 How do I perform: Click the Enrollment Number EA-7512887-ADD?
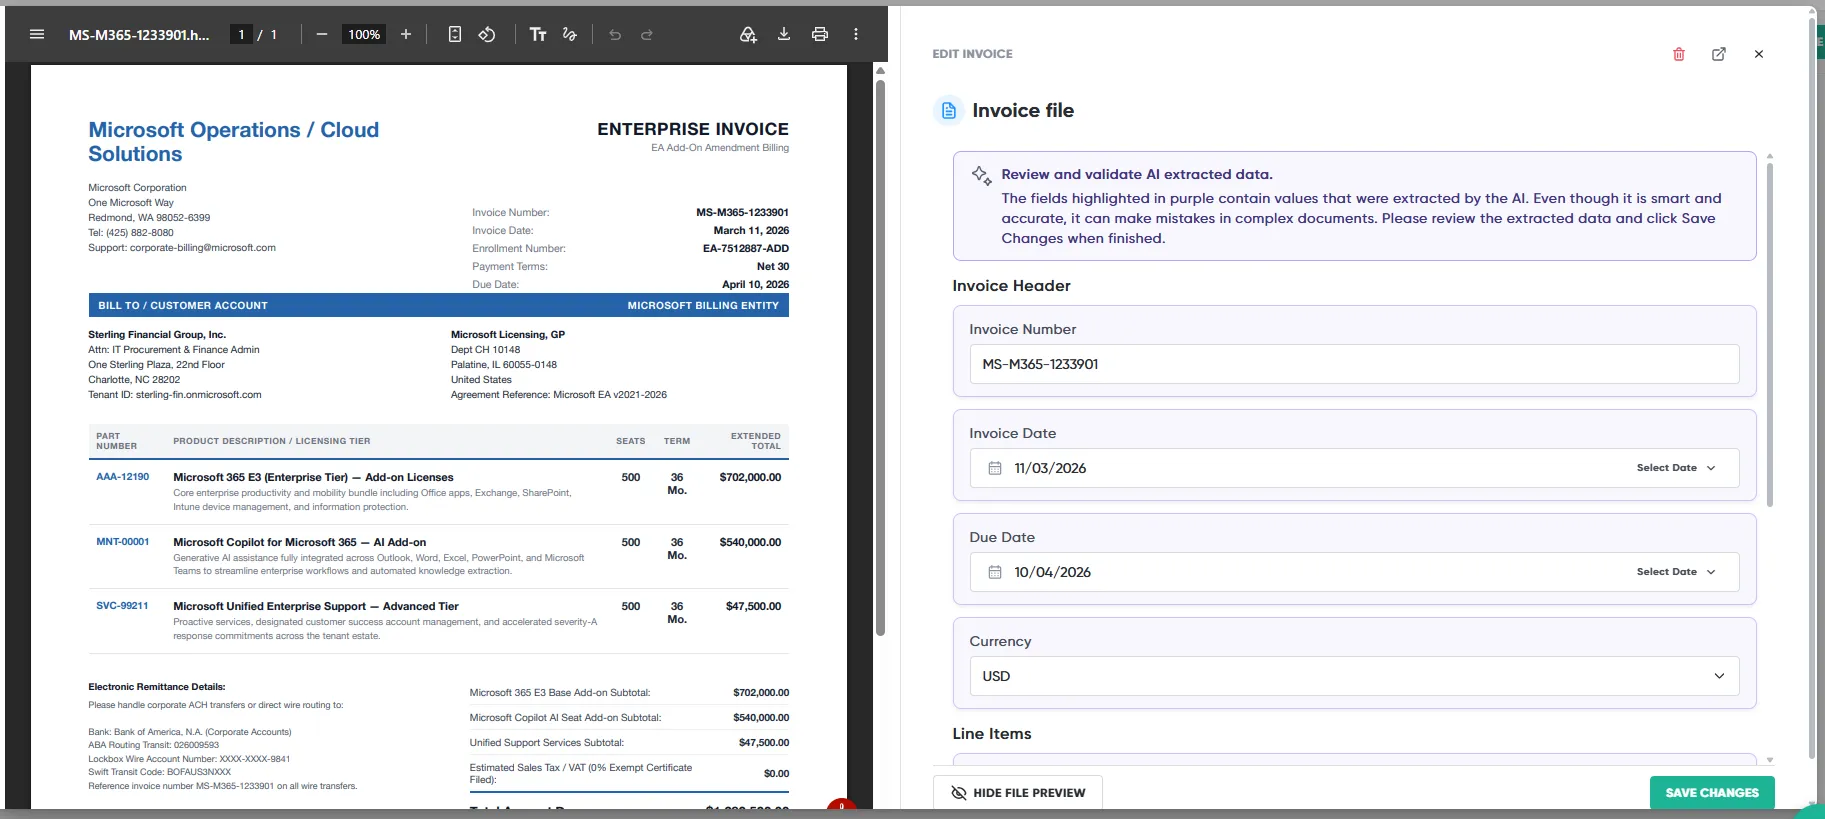(745, 248)
